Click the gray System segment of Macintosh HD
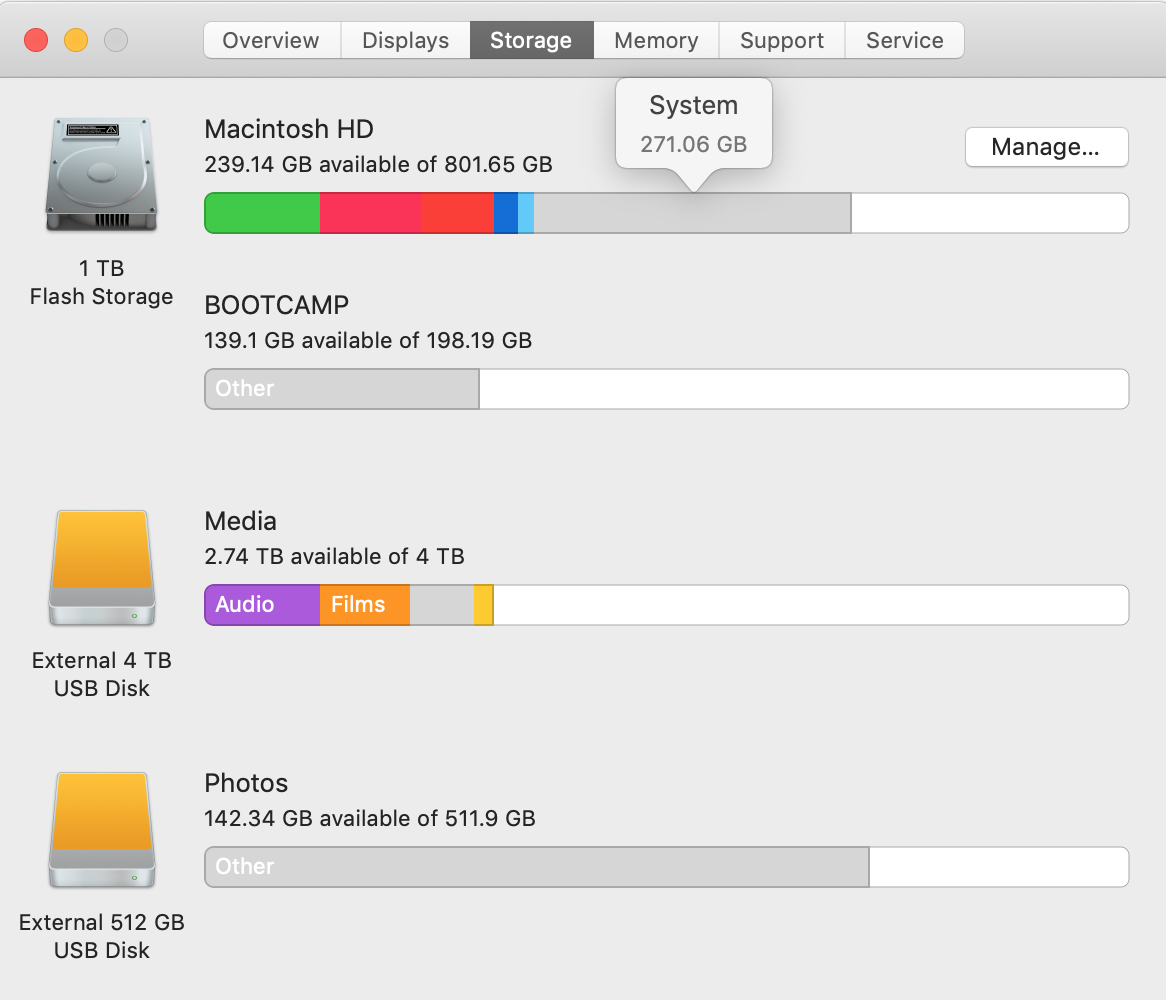The height and width of the screenshot is (1000, 1166). click(692, 213)
